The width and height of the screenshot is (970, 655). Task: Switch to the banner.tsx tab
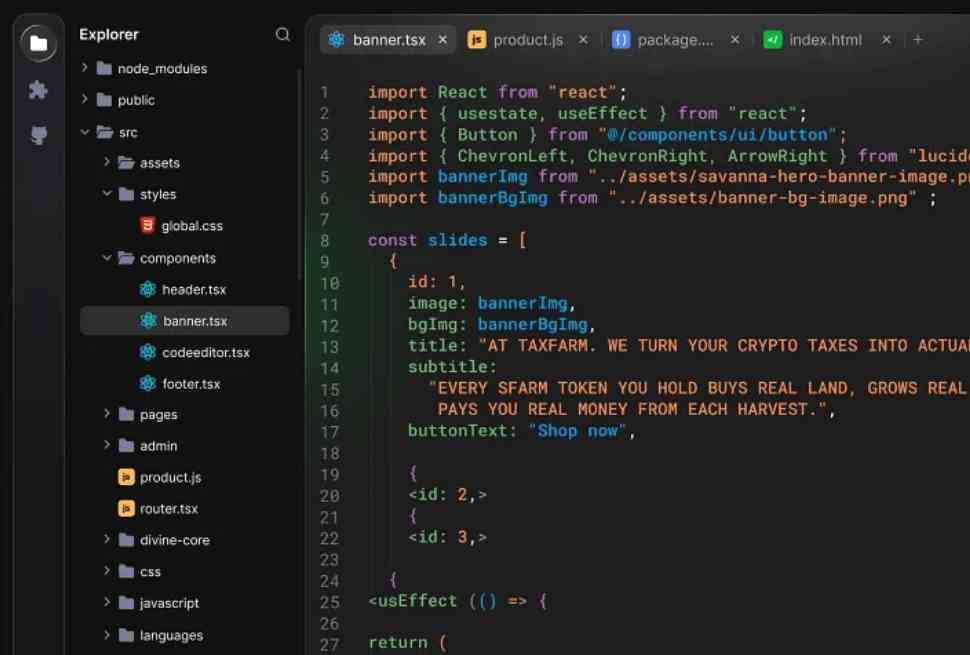tap(388, 40)
